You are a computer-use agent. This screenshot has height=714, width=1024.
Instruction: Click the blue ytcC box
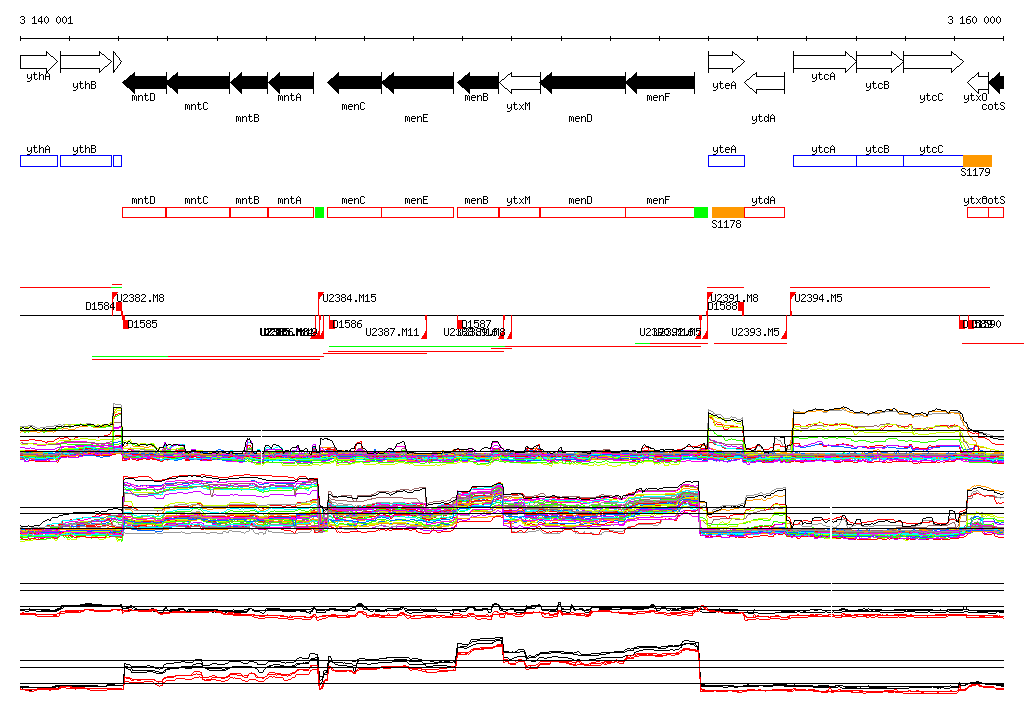934,161
